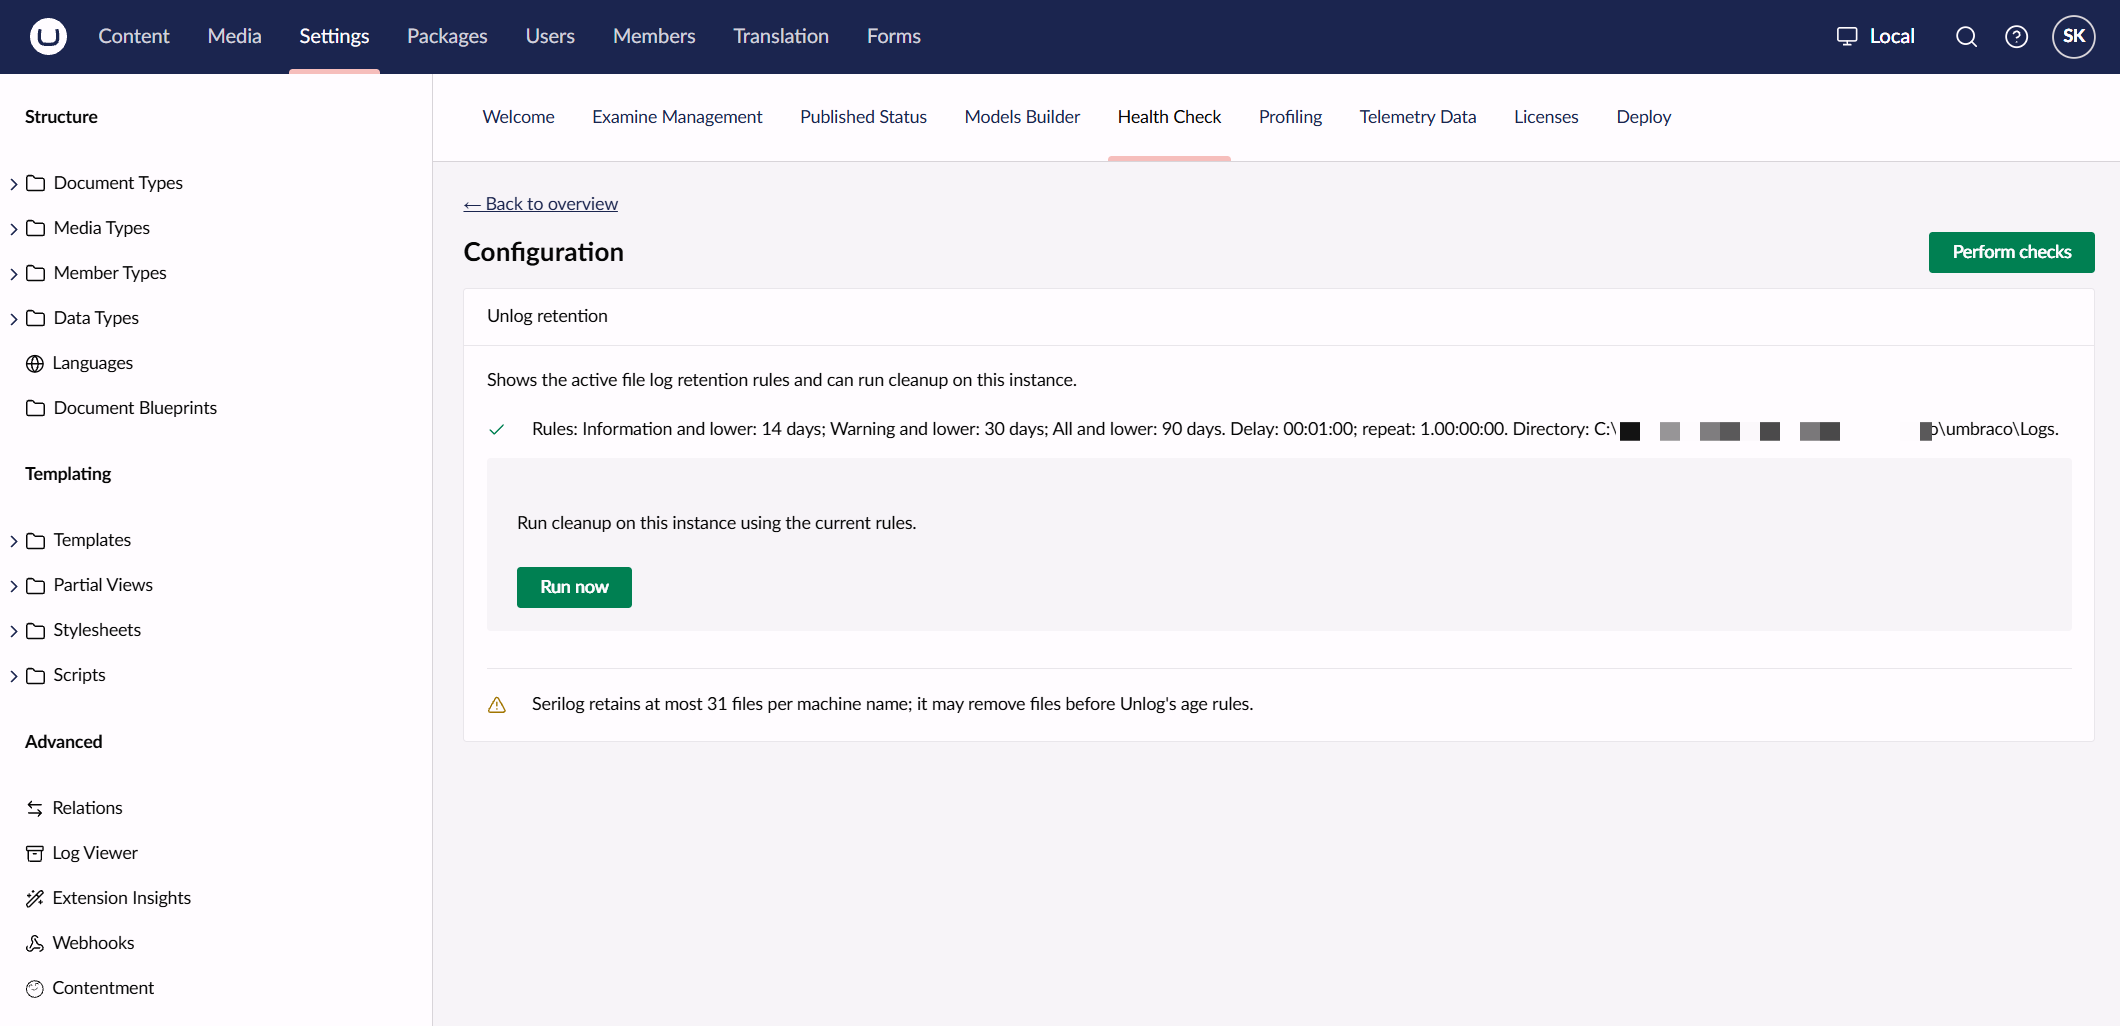Open Languages in the sidebar
This screenshot has width=2120, height=1026.
(92, 363)
